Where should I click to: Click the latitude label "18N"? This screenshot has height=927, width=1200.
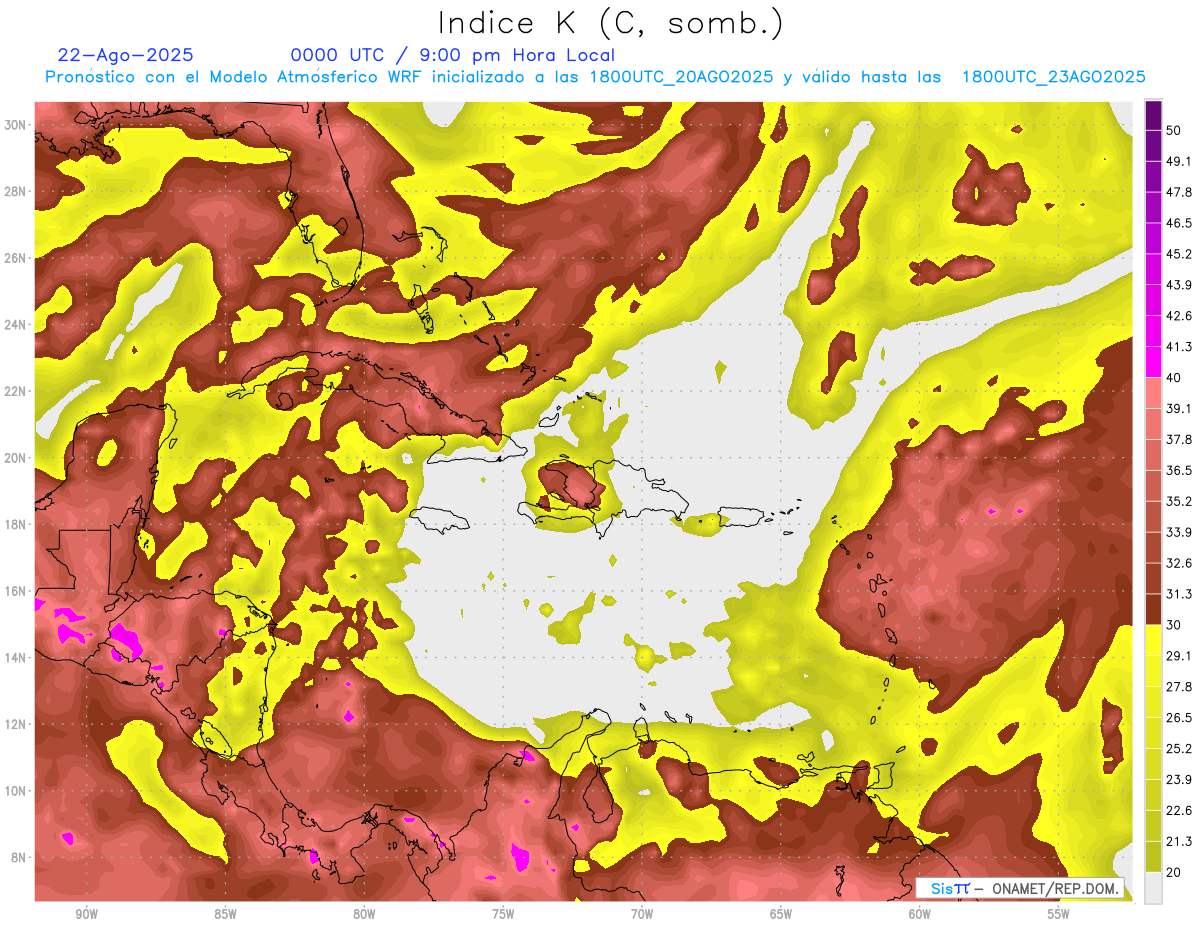(x=16, y=524)
